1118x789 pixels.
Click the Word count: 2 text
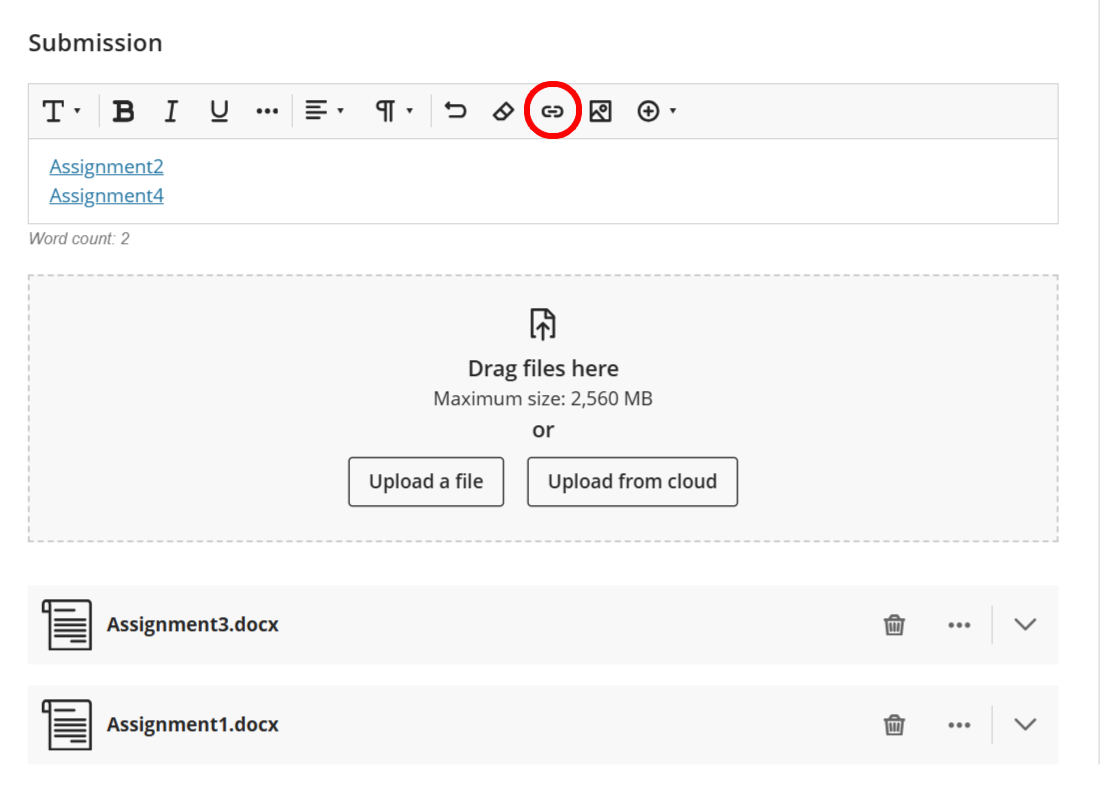pyautogui.click(x=79, y=239)
